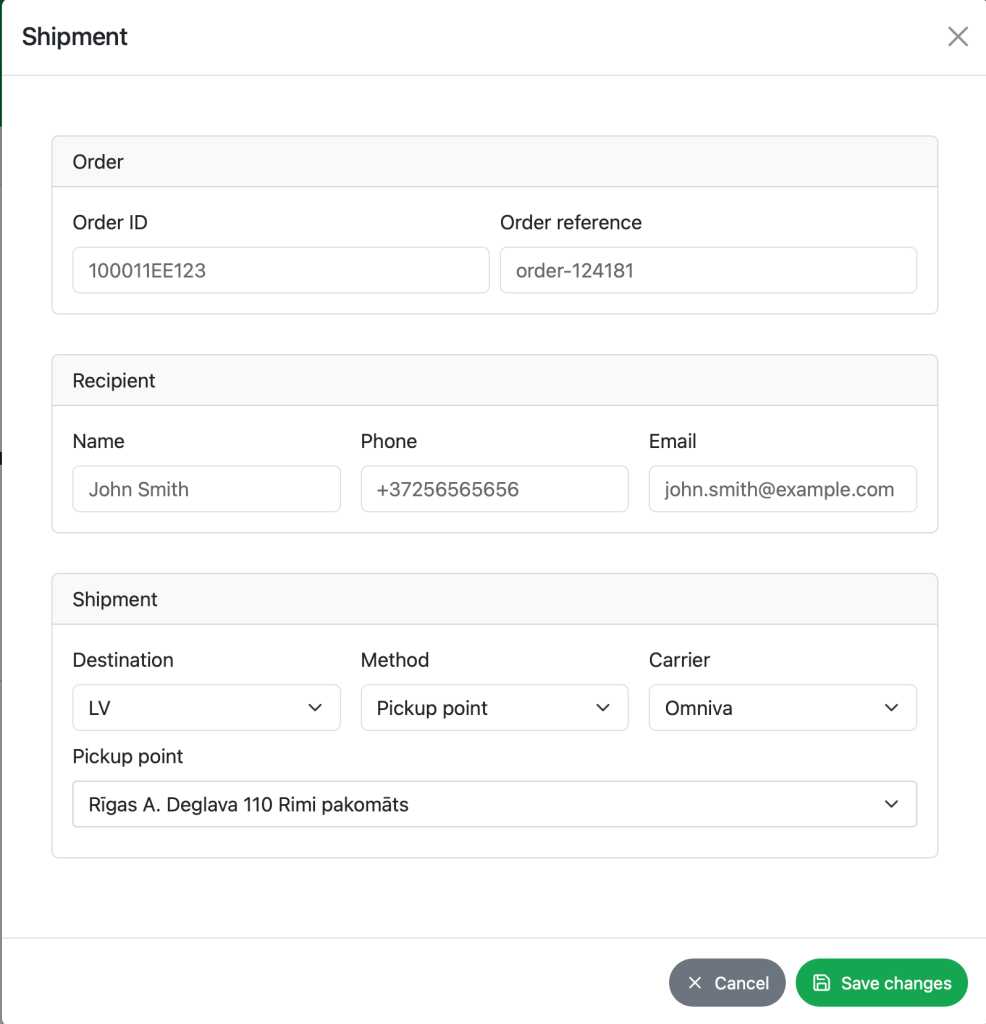Open the Method dropdown showing Pickup point

coord(494,707)
